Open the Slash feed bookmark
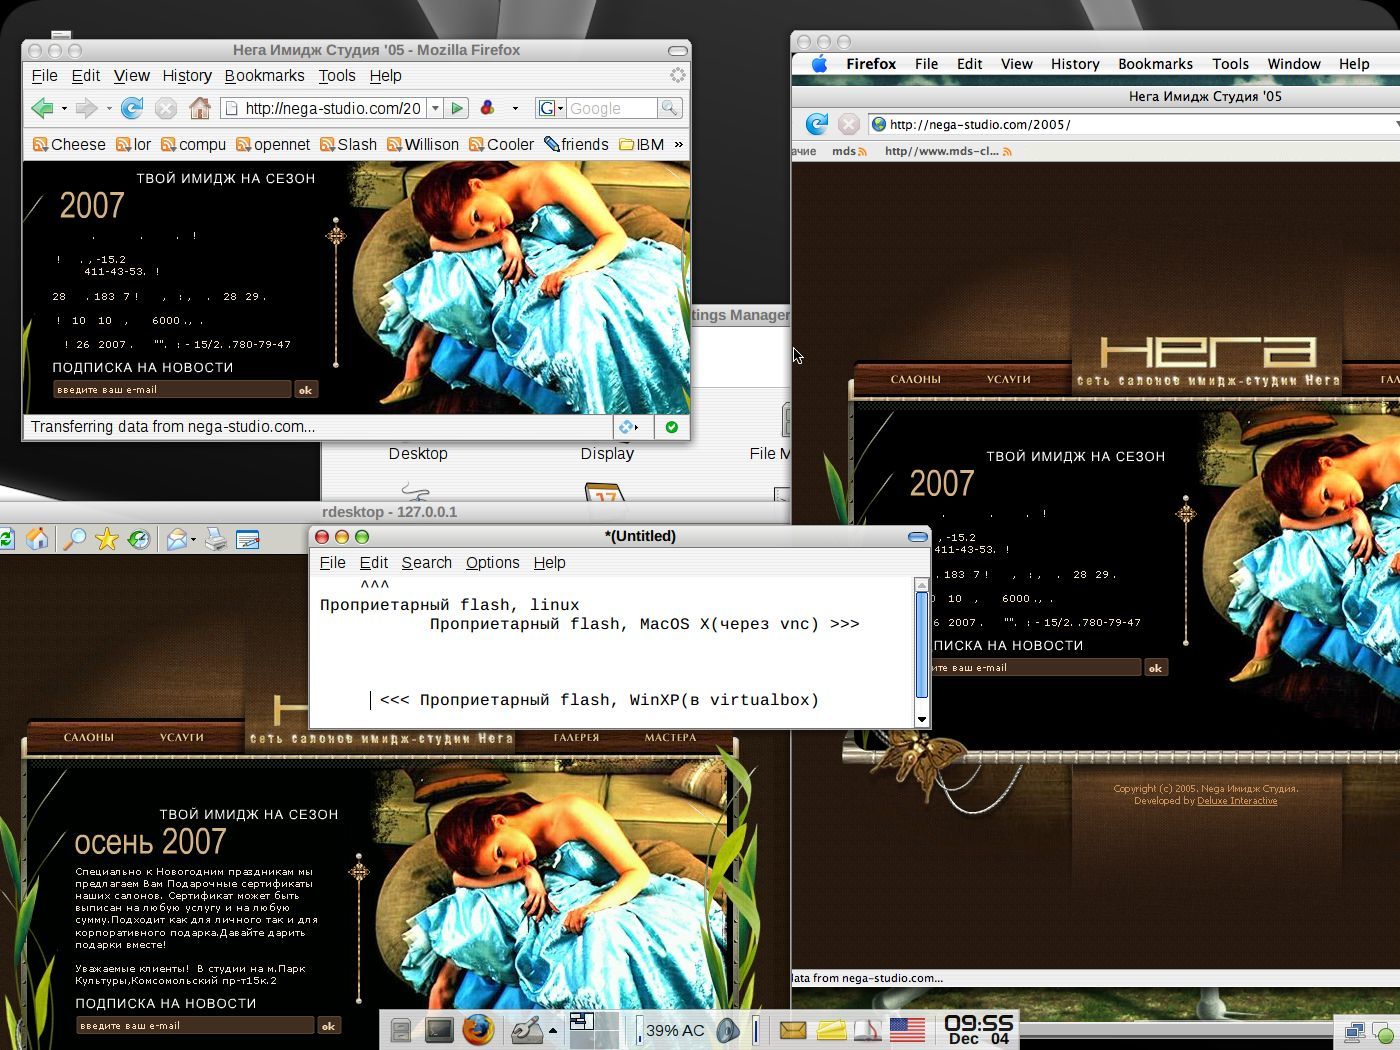1400x1050 pixels. click(348, 144)
